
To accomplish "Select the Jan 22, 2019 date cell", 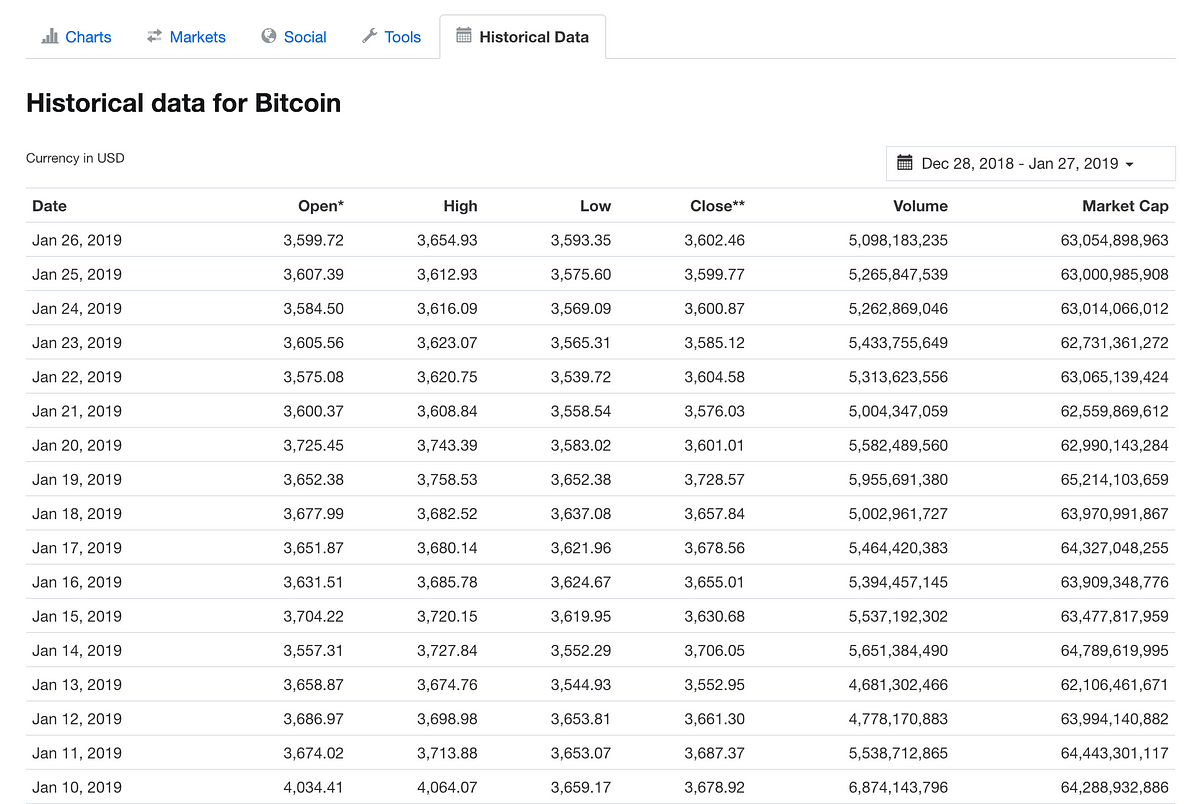I will click(77, 377).
